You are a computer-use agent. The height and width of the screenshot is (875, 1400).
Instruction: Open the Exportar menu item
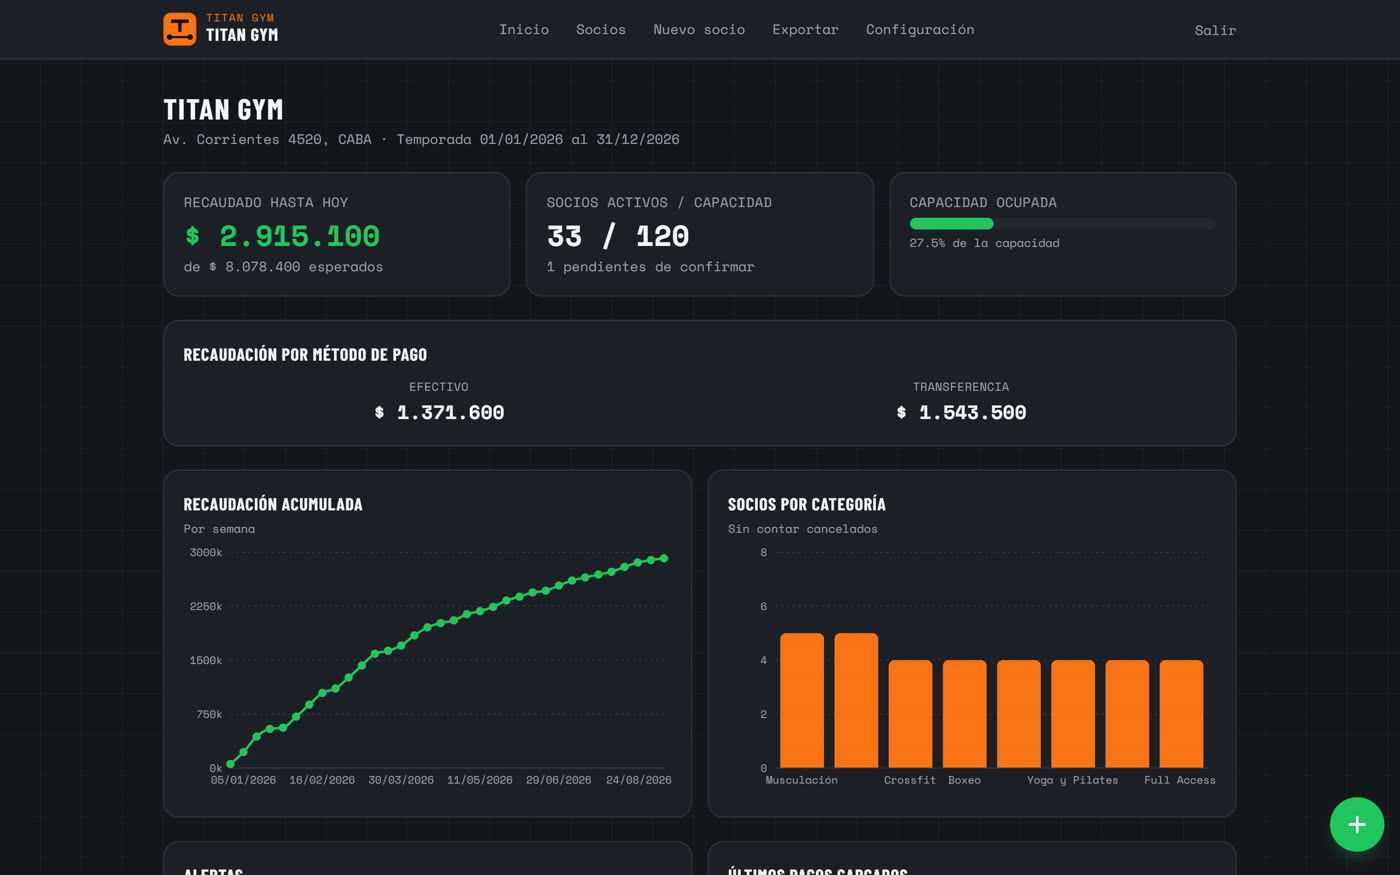(805, 30)
